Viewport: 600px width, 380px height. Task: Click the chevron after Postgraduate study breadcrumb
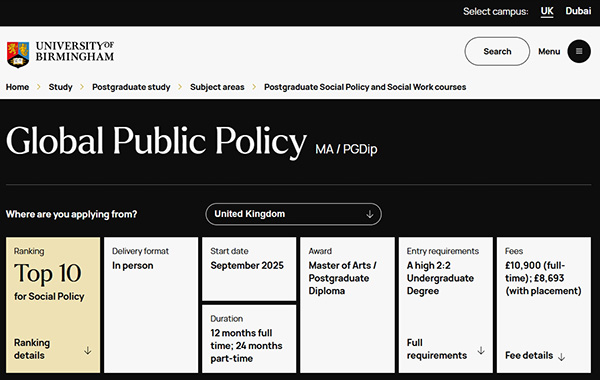(x=180, y=87)
